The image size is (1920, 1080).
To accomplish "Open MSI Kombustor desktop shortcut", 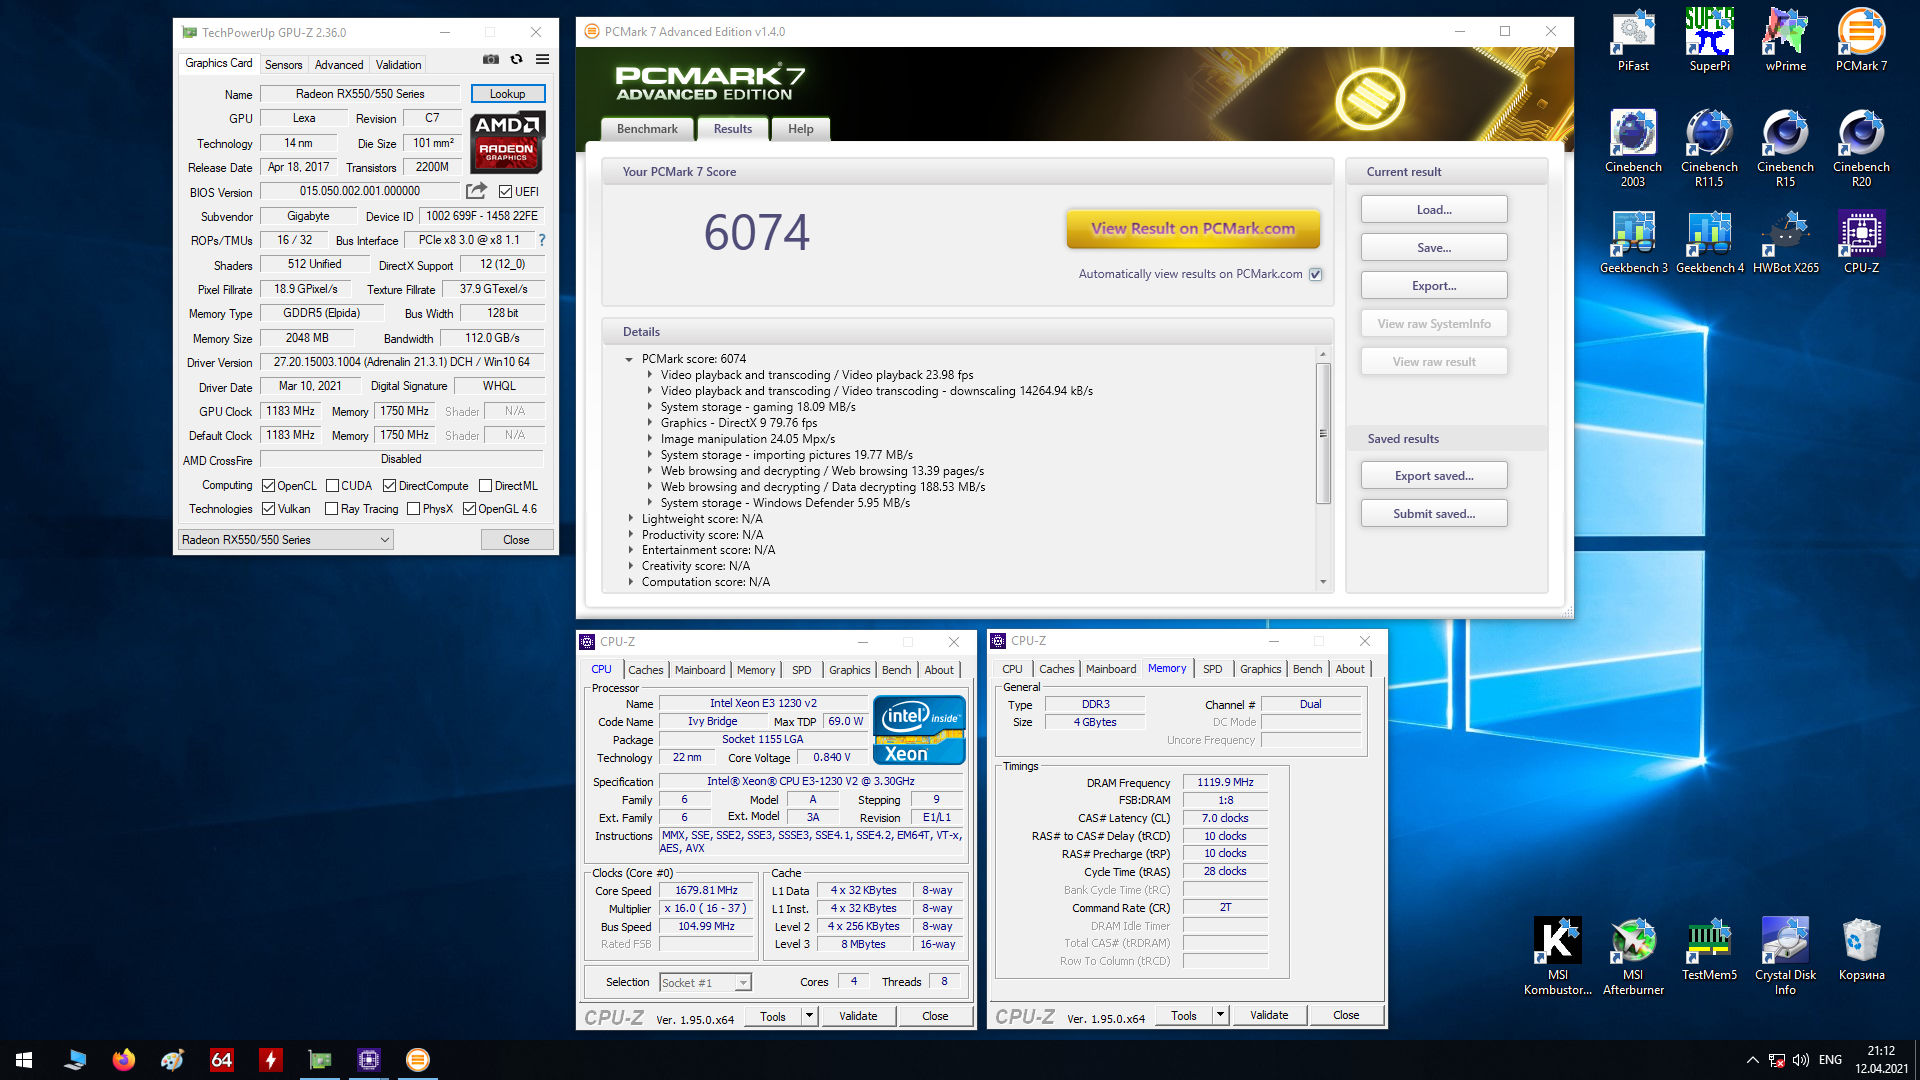I will pos(1557,957).
